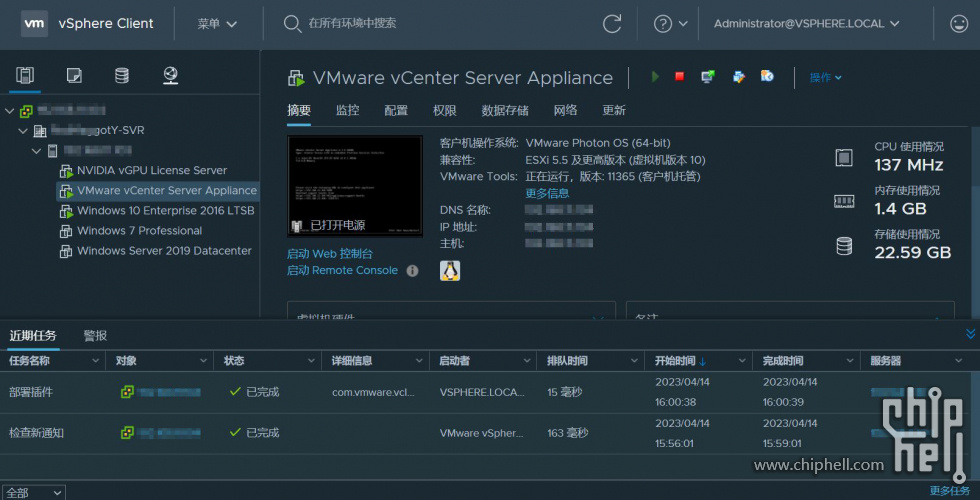980x500 pixels.
Task: Select Windows 10 Enterprise 2016 LTSB VM
Action: [x=166, y=211]
